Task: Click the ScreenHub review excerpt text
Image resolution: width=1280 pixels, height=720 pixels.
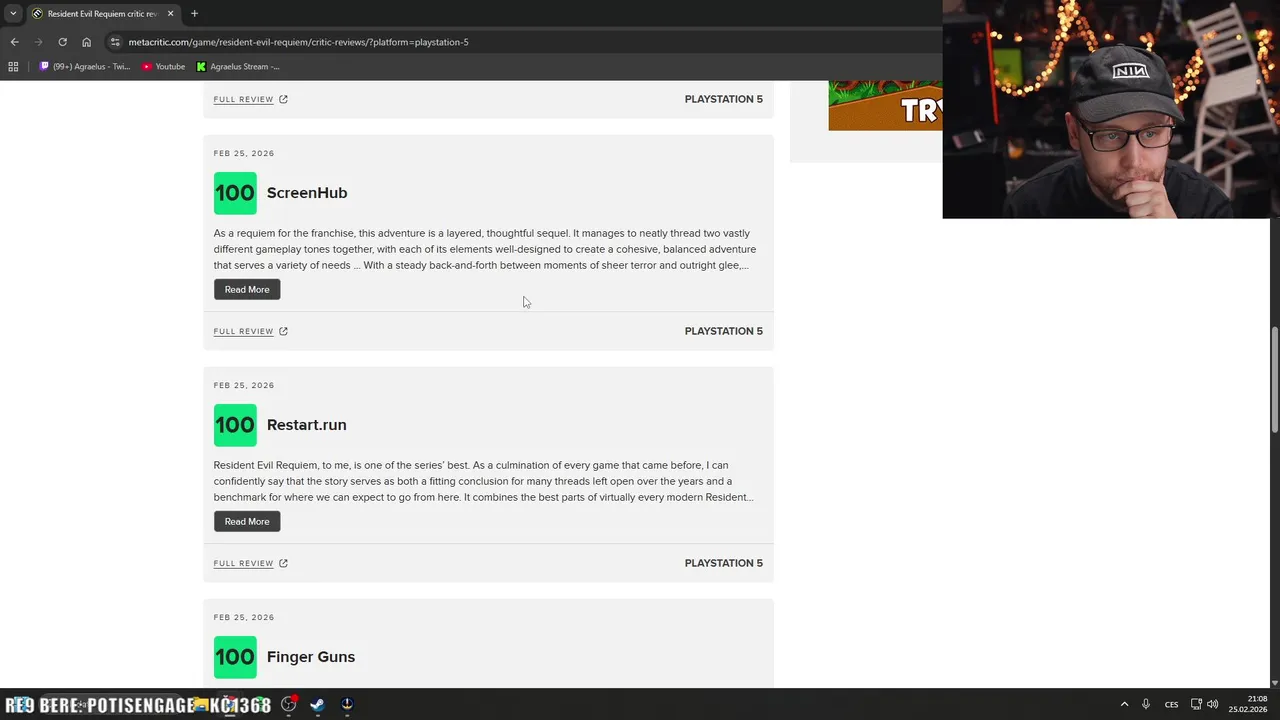Action: (485, 249)
